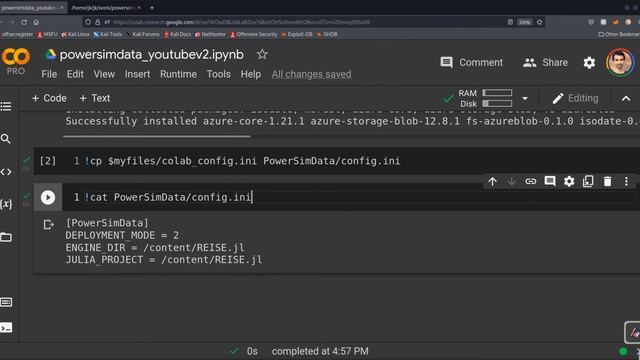Open the Kali Tools bookmark
Image resolution: width=640 pixels, height=360 pixels.
pos(108,34)
